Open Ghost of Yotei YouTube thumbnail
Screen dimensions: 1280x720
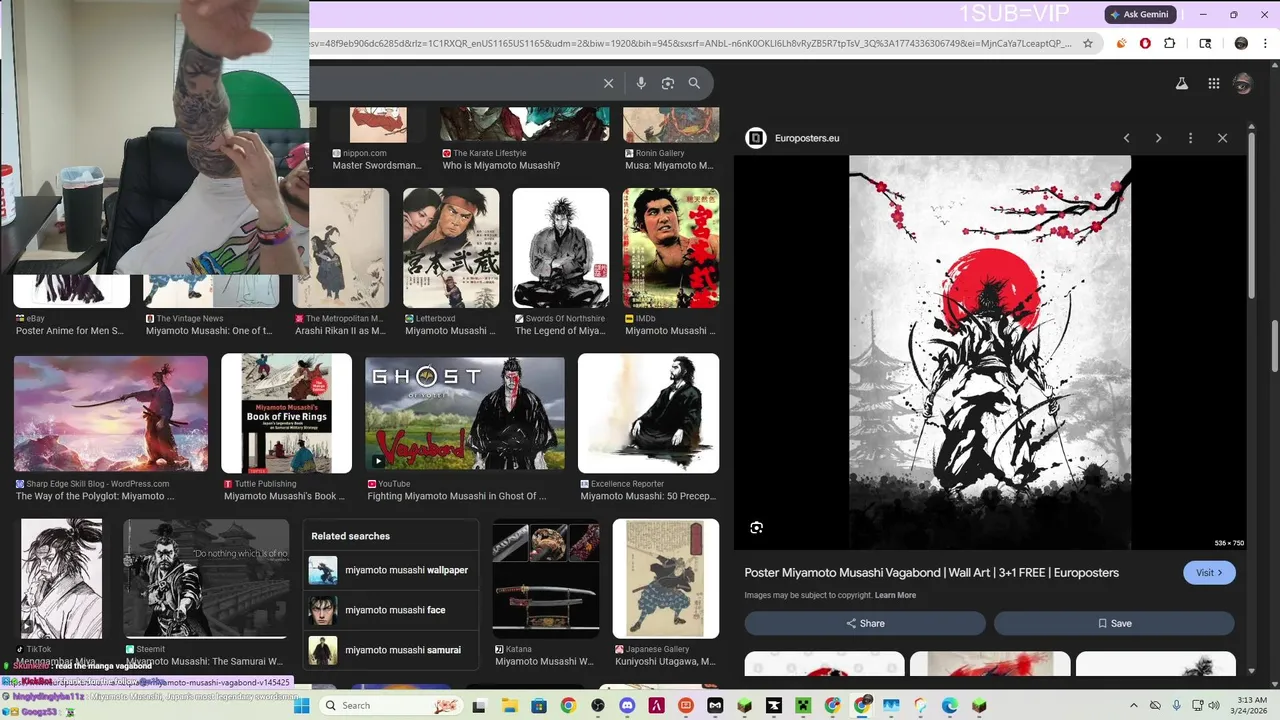465,413
